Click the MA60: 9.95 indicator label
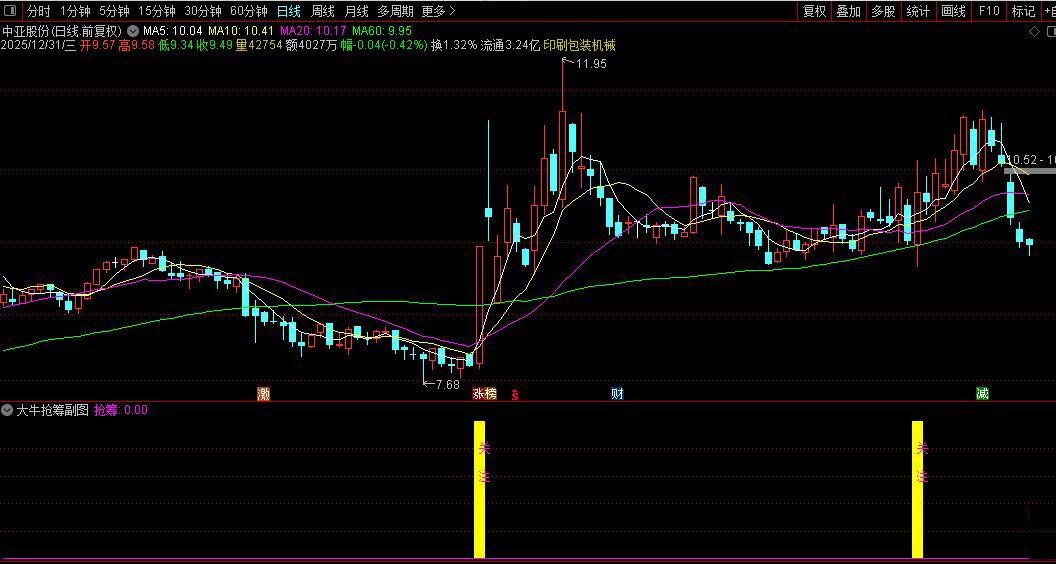The width and height of the screenshot is (1056, 564). click(382, 30)
